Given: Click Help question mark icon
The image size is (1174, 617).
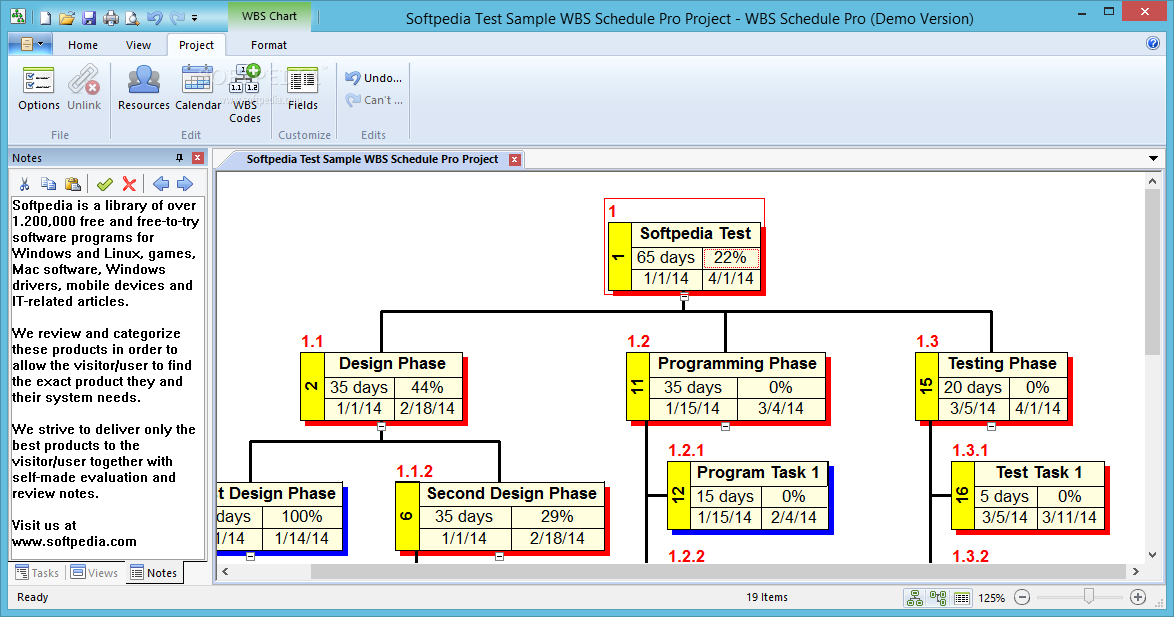Looking at the screenshot, I should click(1153, 43).
